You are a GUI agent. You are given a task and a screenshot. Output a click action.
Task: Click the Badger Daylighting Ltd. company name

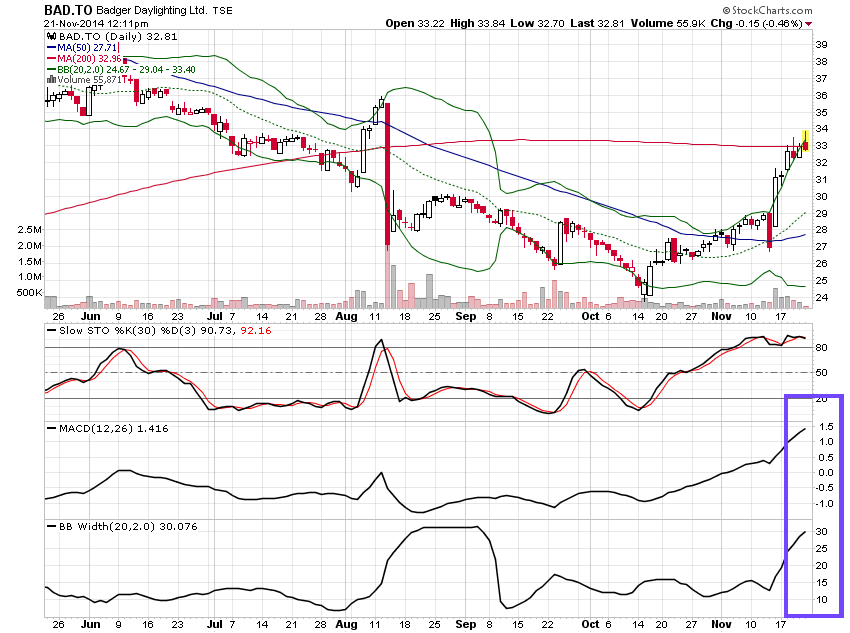point(152,10)
